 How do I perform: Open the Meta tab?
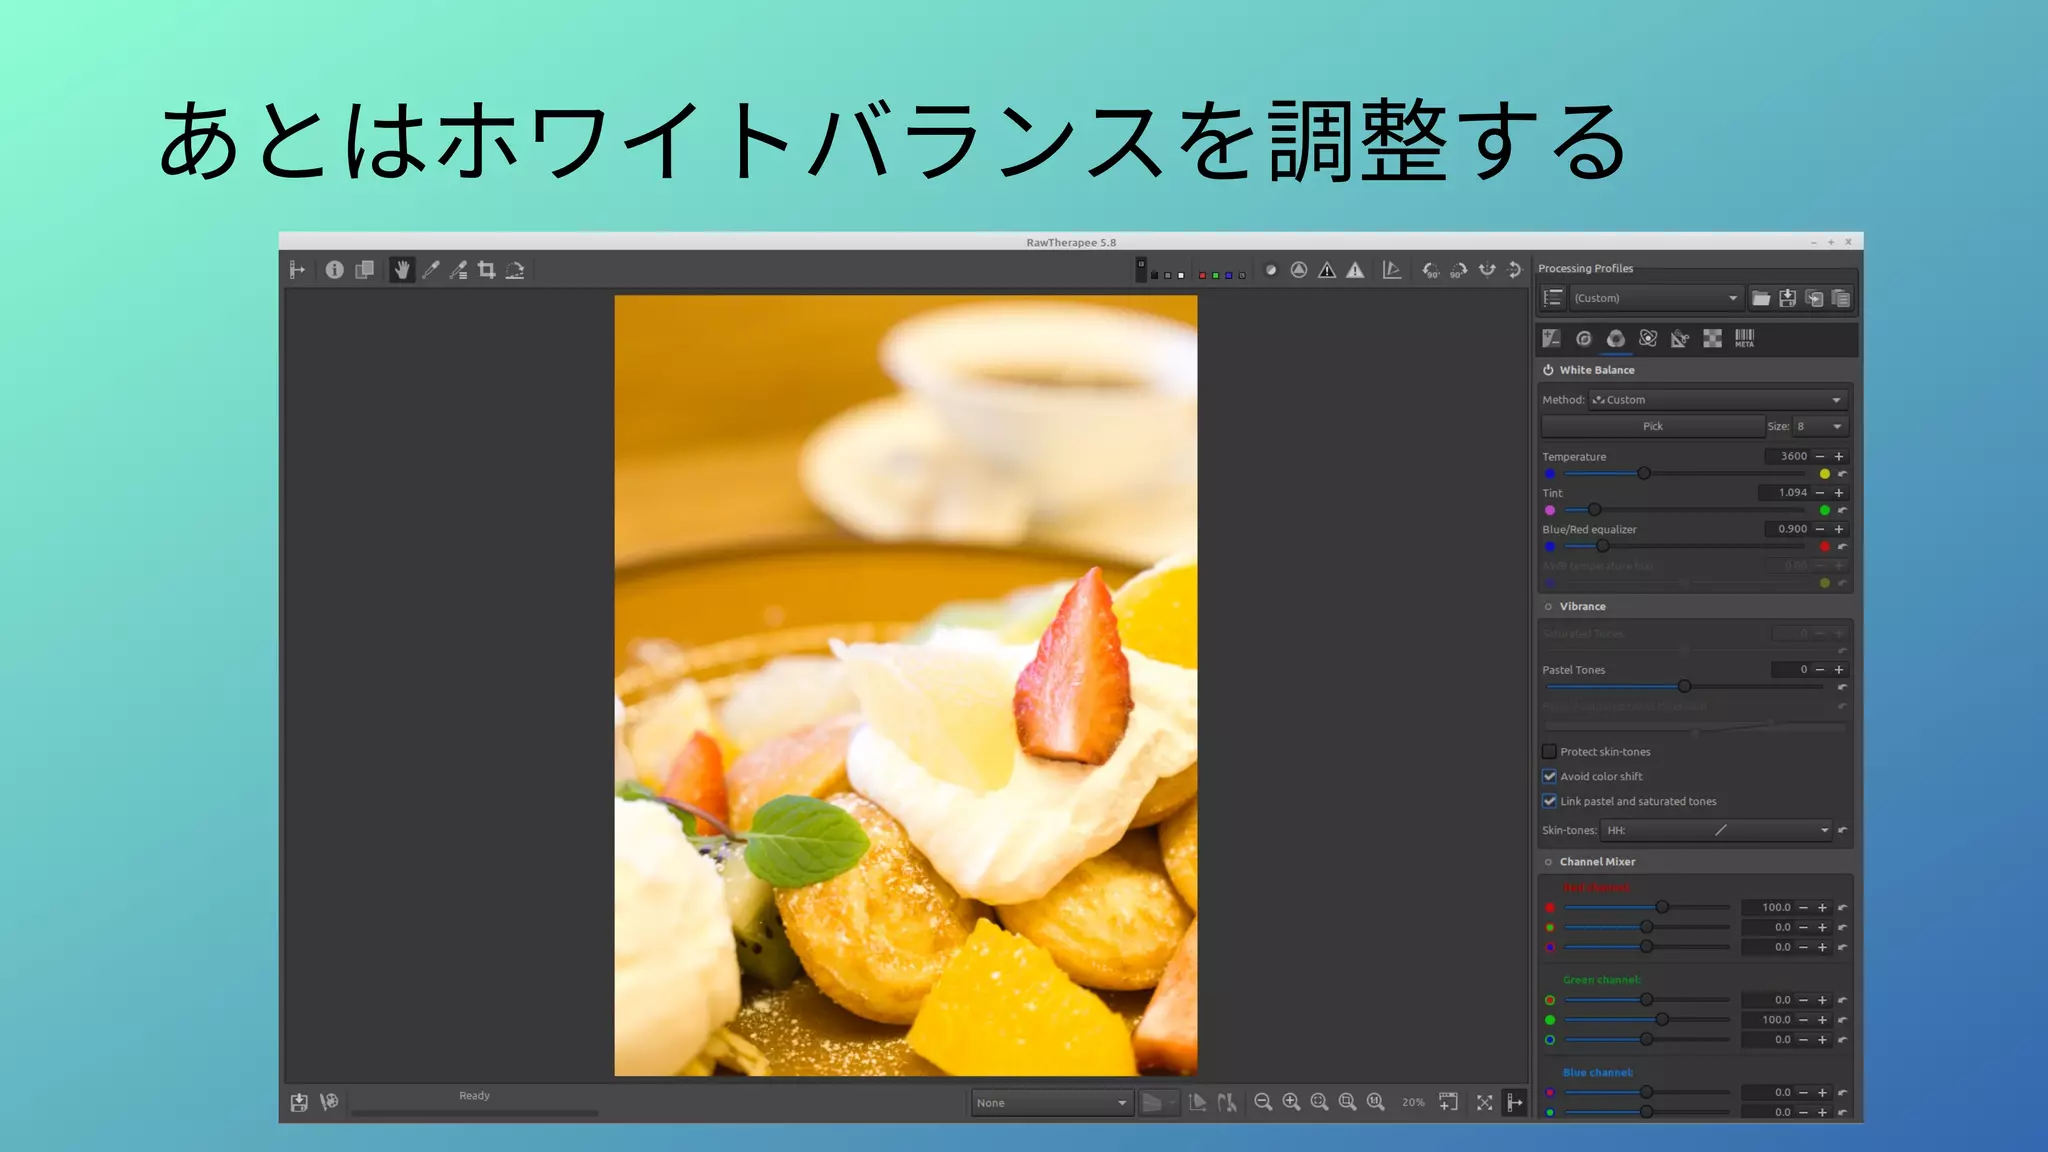pyautogui.click(x=1745, y=339)
